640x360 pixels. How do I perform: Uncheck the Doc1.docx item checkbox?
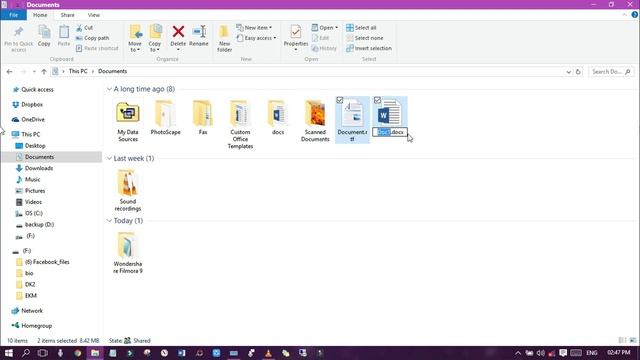(377, 100)
